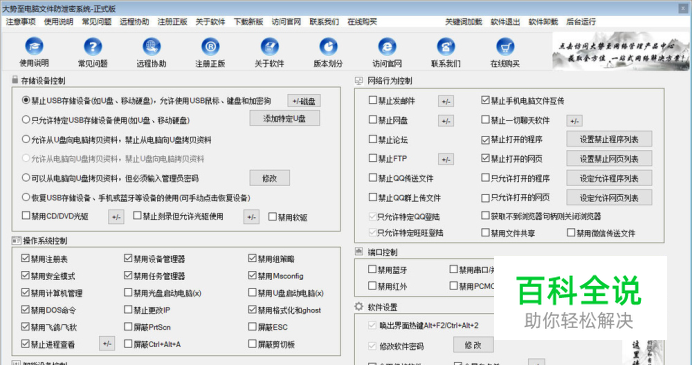Image resolution: width=692 pixels, height=365 pixels.
Task: Click the 版本划分 pie chart icon
Action: (x=328, y=46)
